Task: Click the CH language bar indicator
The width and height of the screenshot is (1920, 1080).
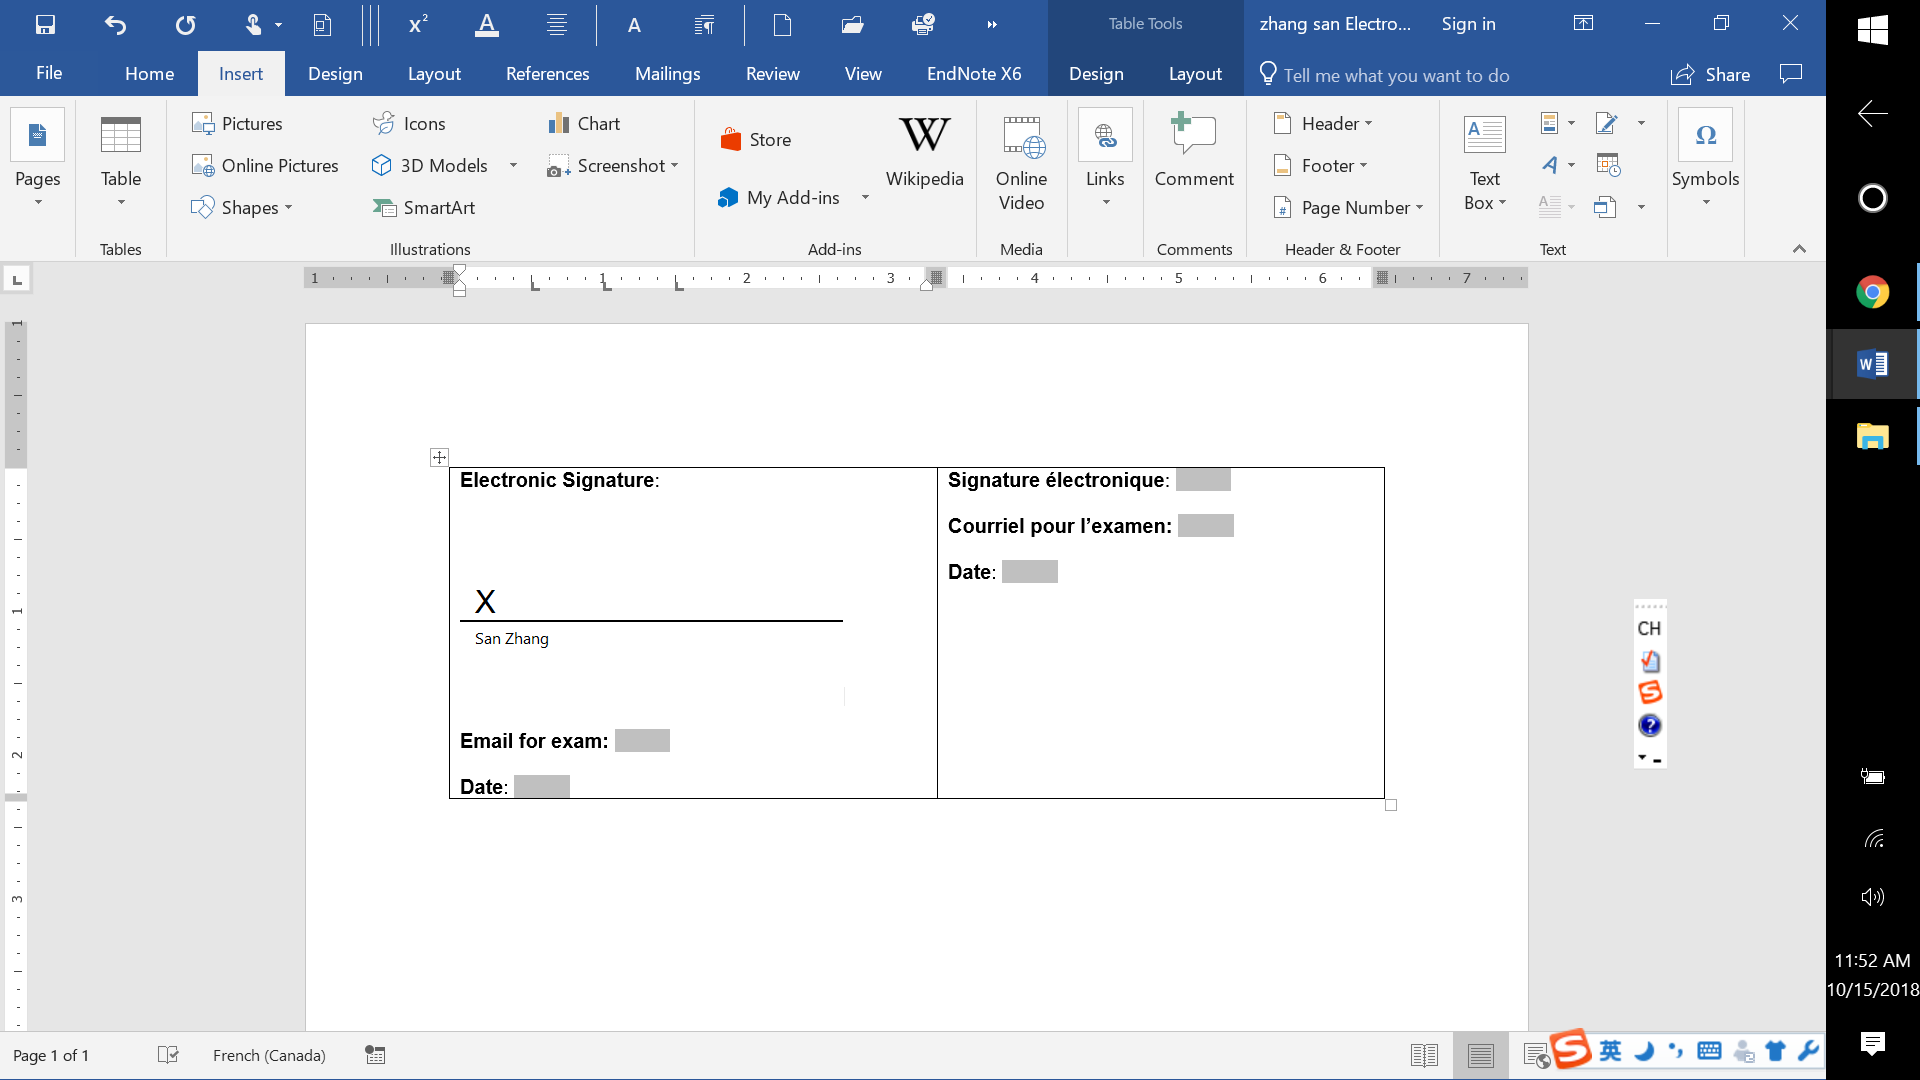Action: click(1649, 628)
